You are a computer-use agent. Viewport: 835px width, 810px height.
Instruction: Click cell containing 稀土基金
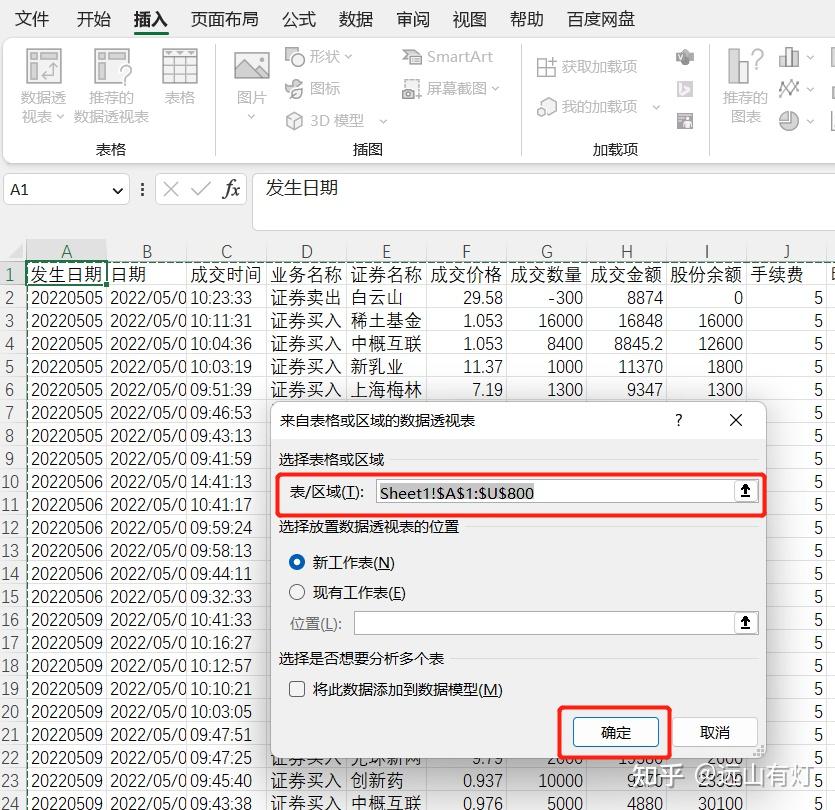(386, 320)
